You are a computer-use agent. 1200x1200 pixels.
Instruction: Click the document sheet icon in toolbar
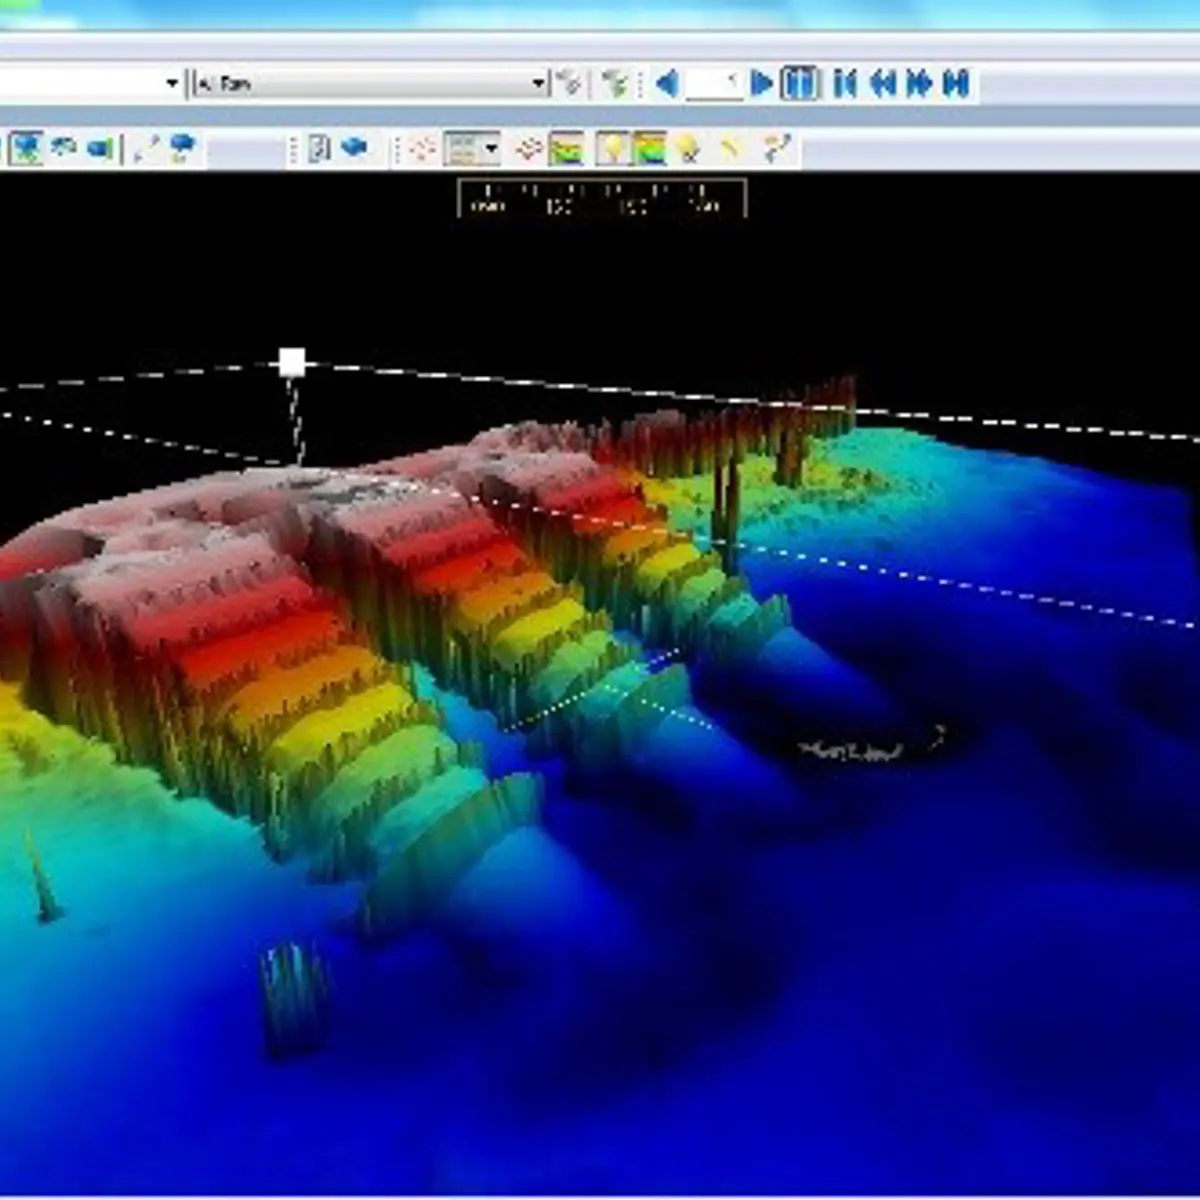[x=319, y=149]
